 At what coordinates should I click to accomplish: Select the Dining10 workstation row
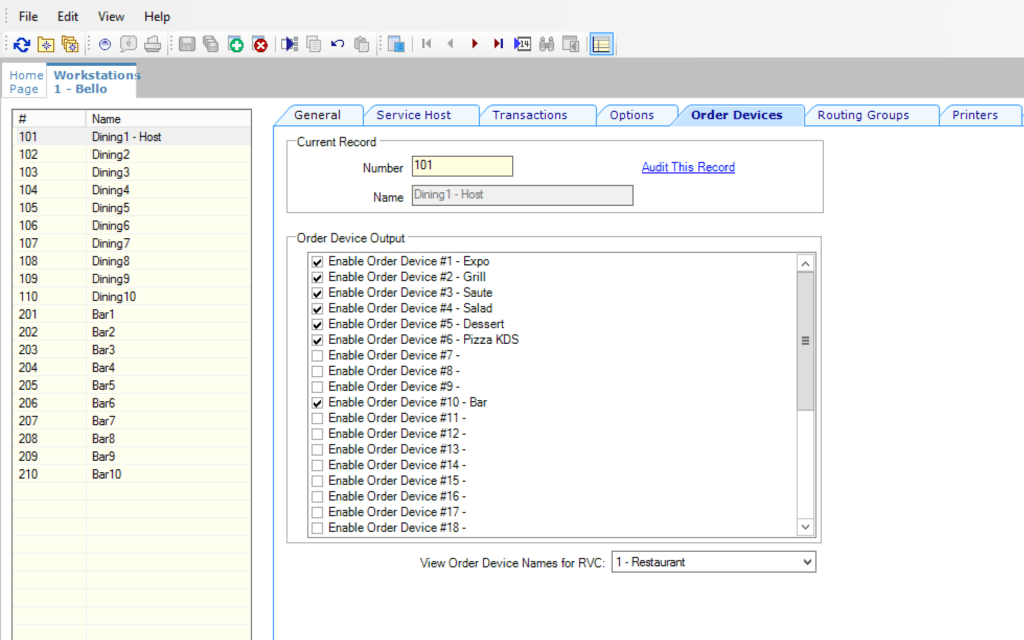[x=132, y=296]
